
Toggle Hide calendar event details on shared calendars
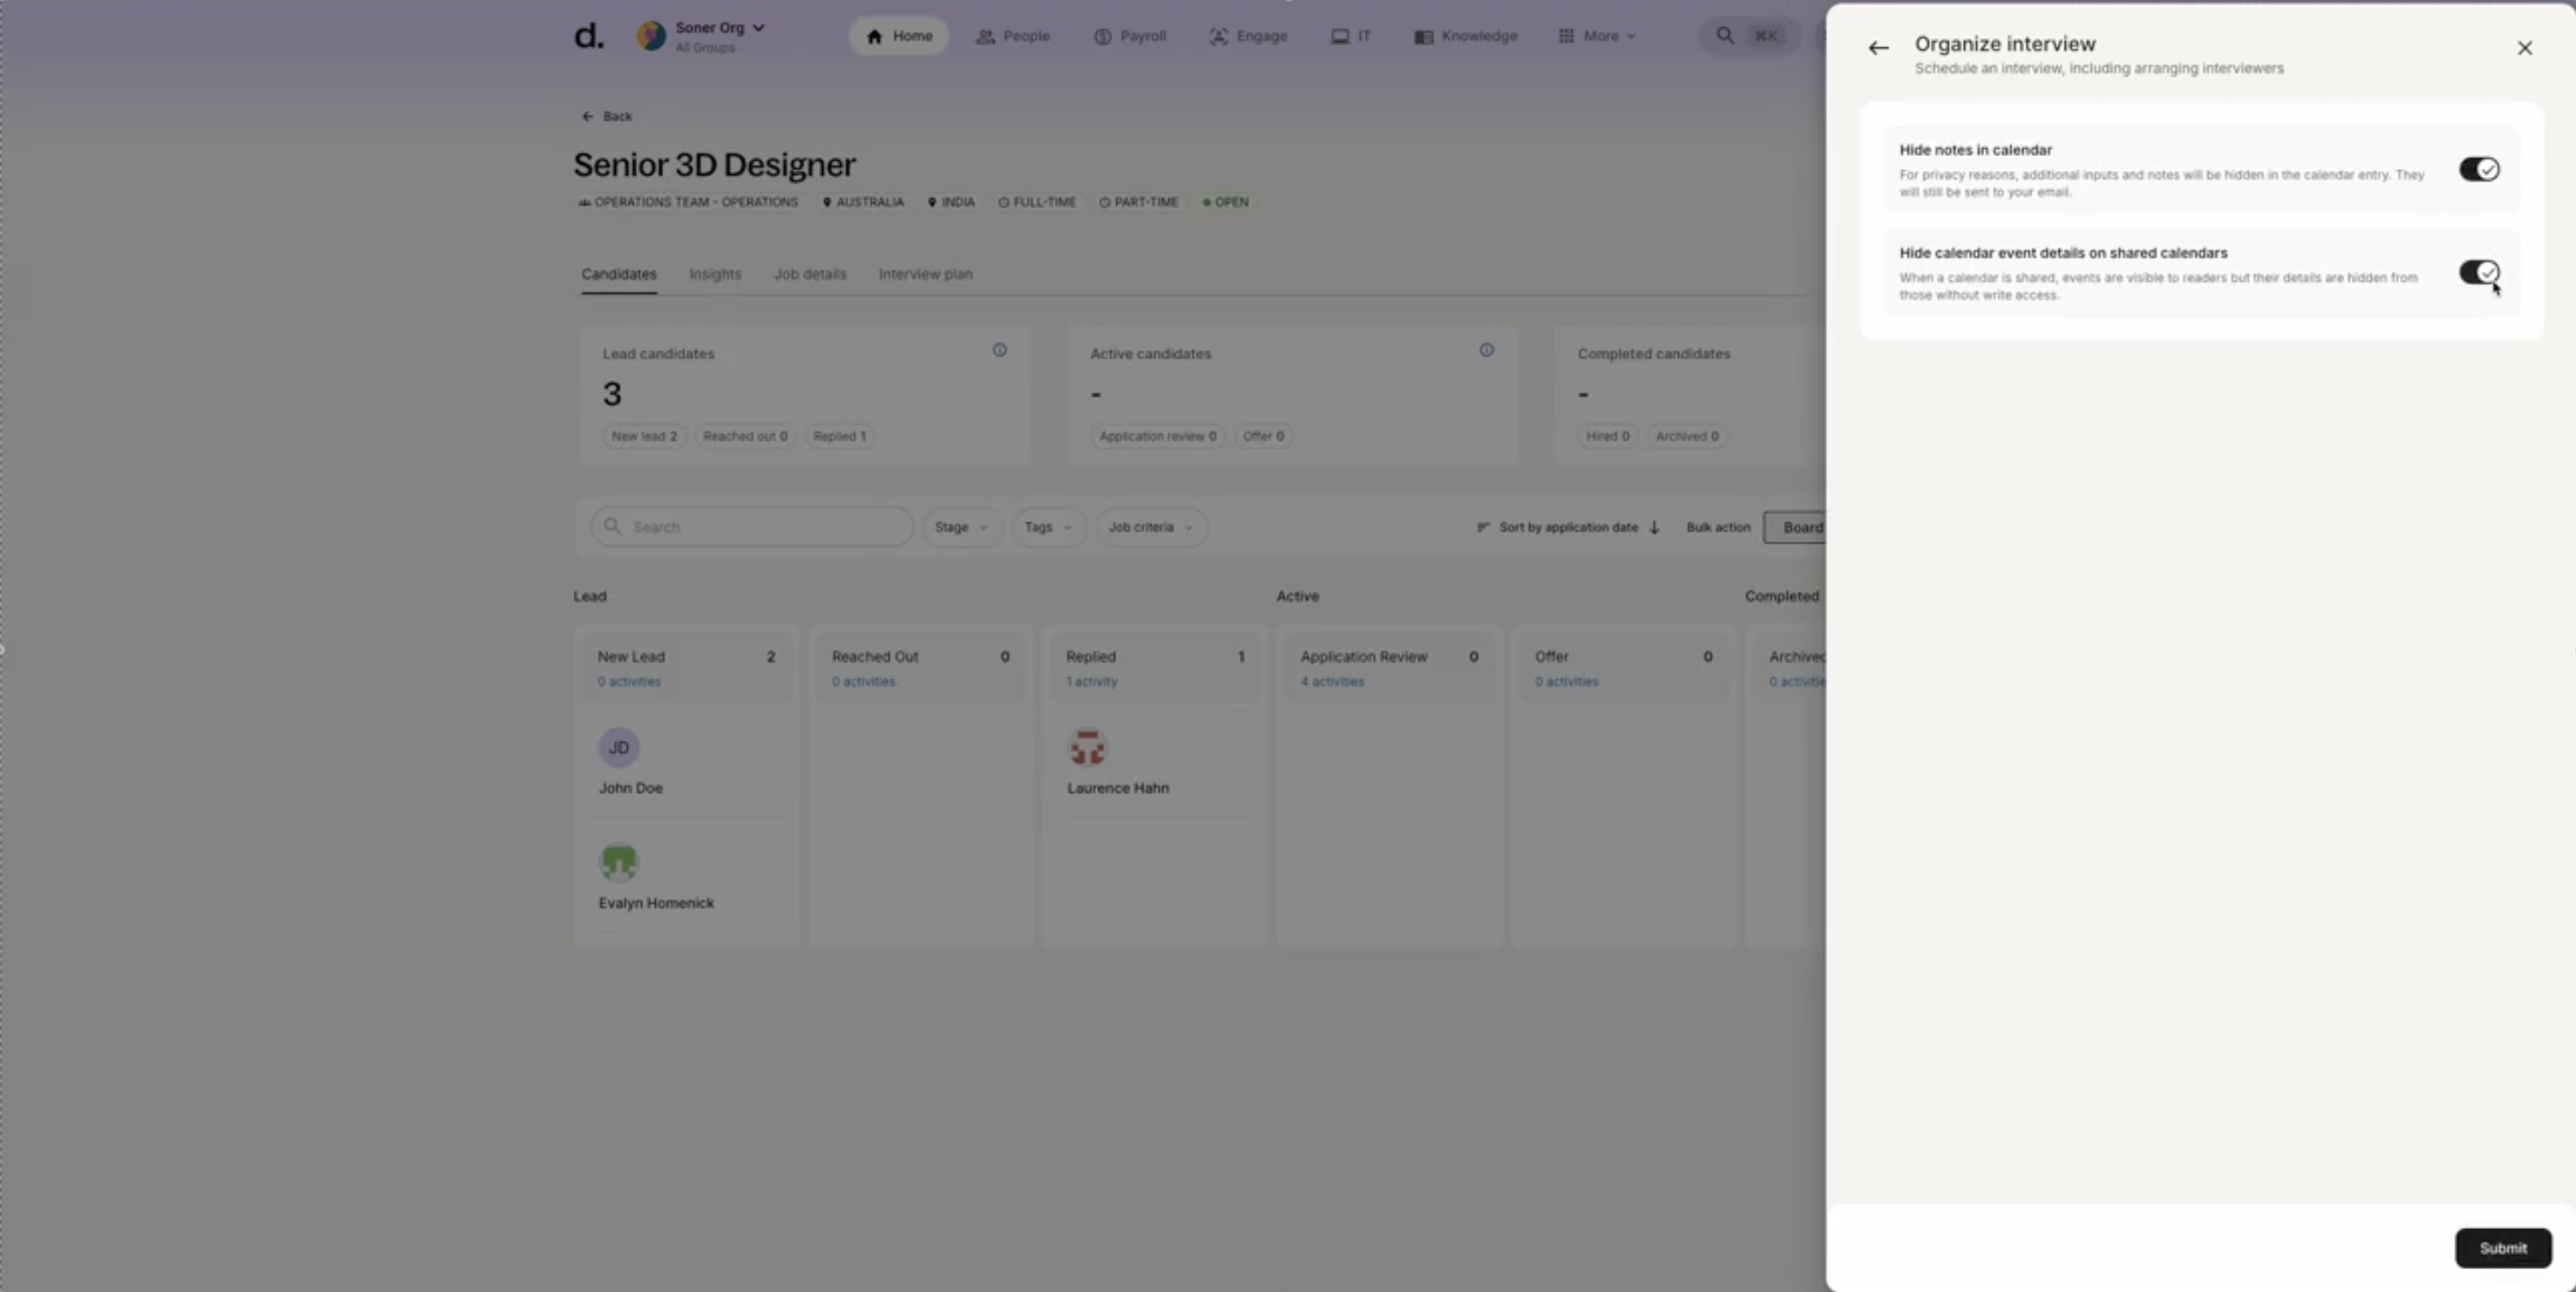click(2479, 272)
